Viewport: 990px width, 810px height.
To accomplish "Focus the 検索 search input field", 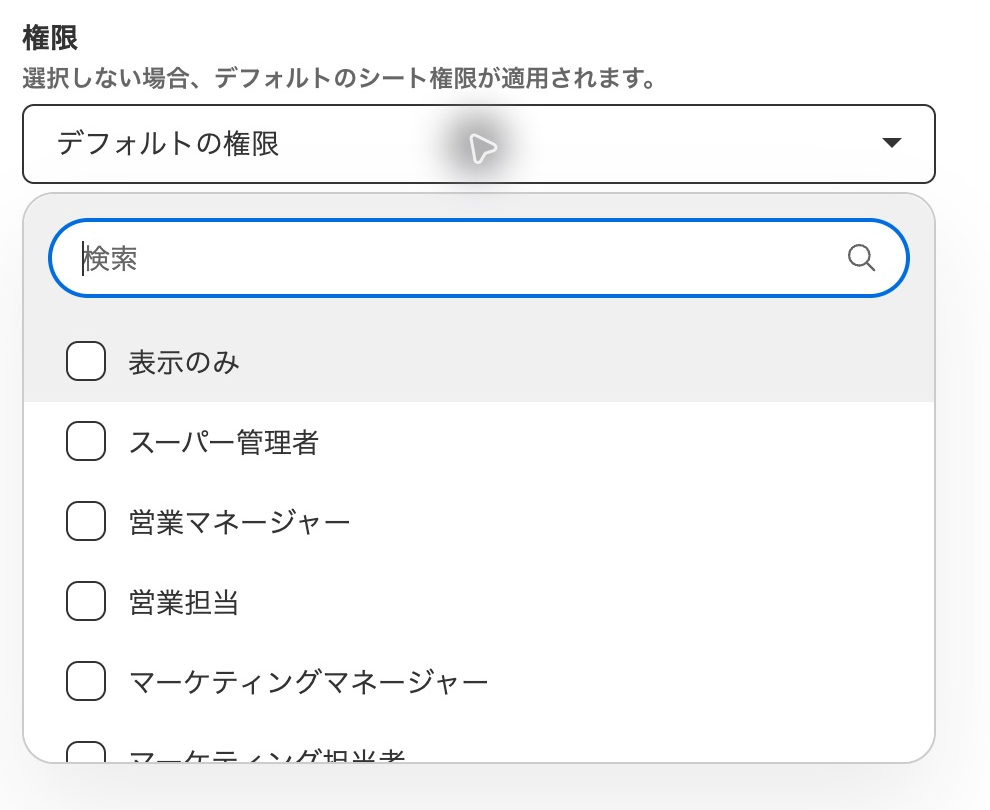I will 479,258.
